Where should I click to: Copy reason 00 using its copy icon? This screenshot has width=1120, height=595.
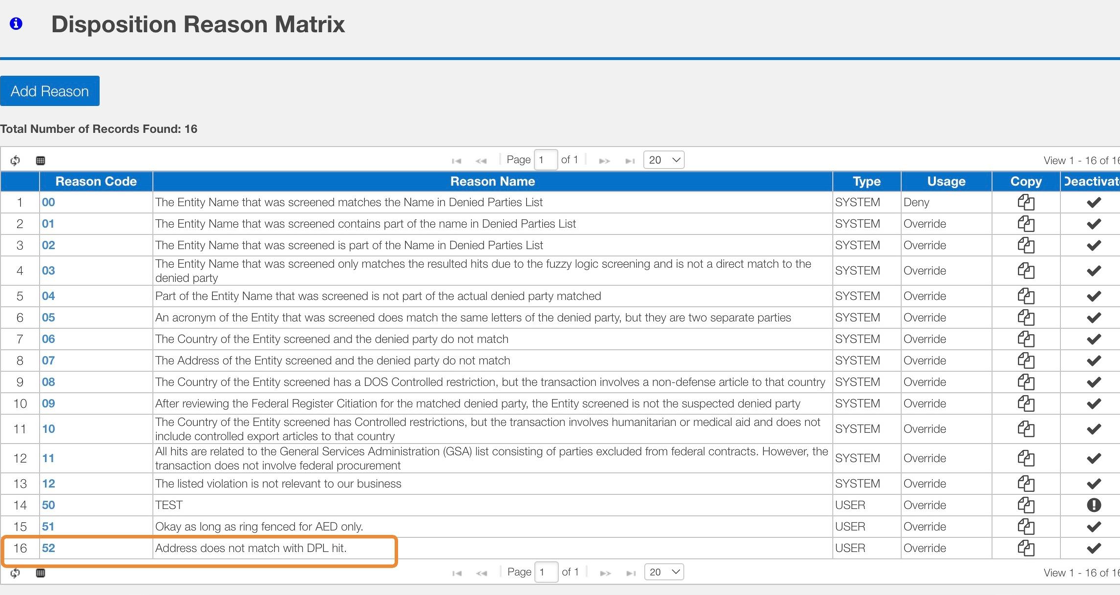pos(1026,202)
